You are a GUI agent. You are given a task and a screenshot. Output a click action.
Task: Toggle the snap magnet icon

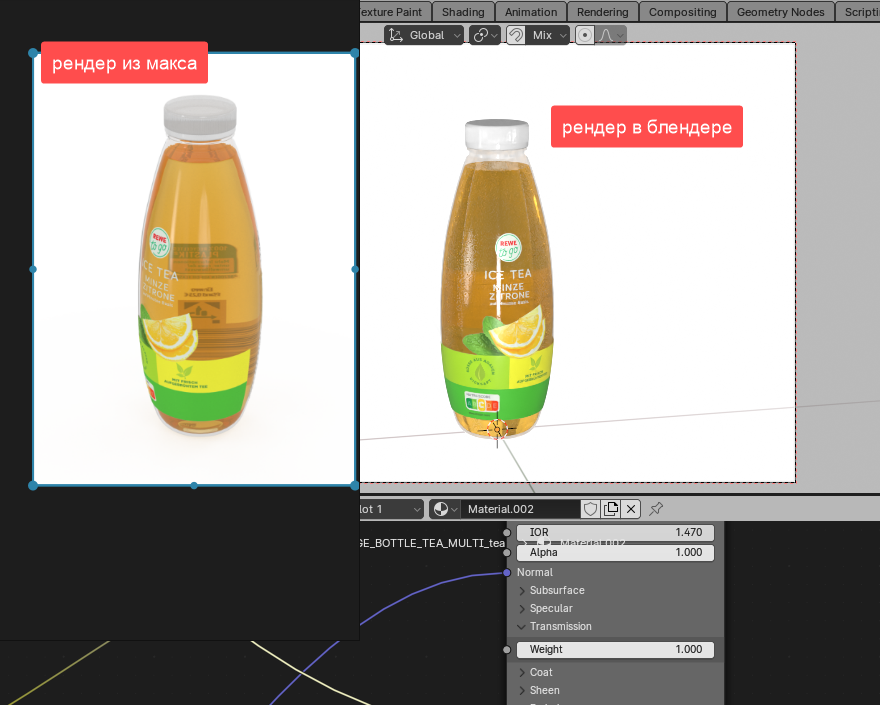(515, 35)
